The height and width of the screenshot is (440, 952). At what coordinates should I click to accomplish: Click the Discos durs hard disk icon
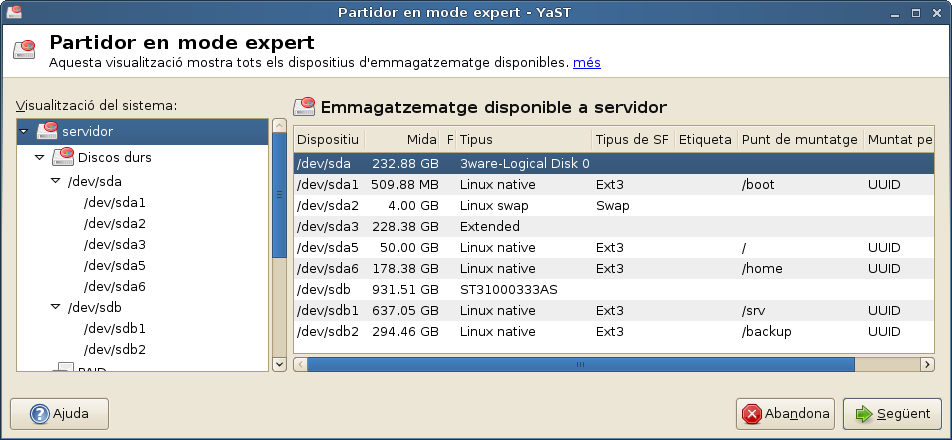click(x=64, y=156)
